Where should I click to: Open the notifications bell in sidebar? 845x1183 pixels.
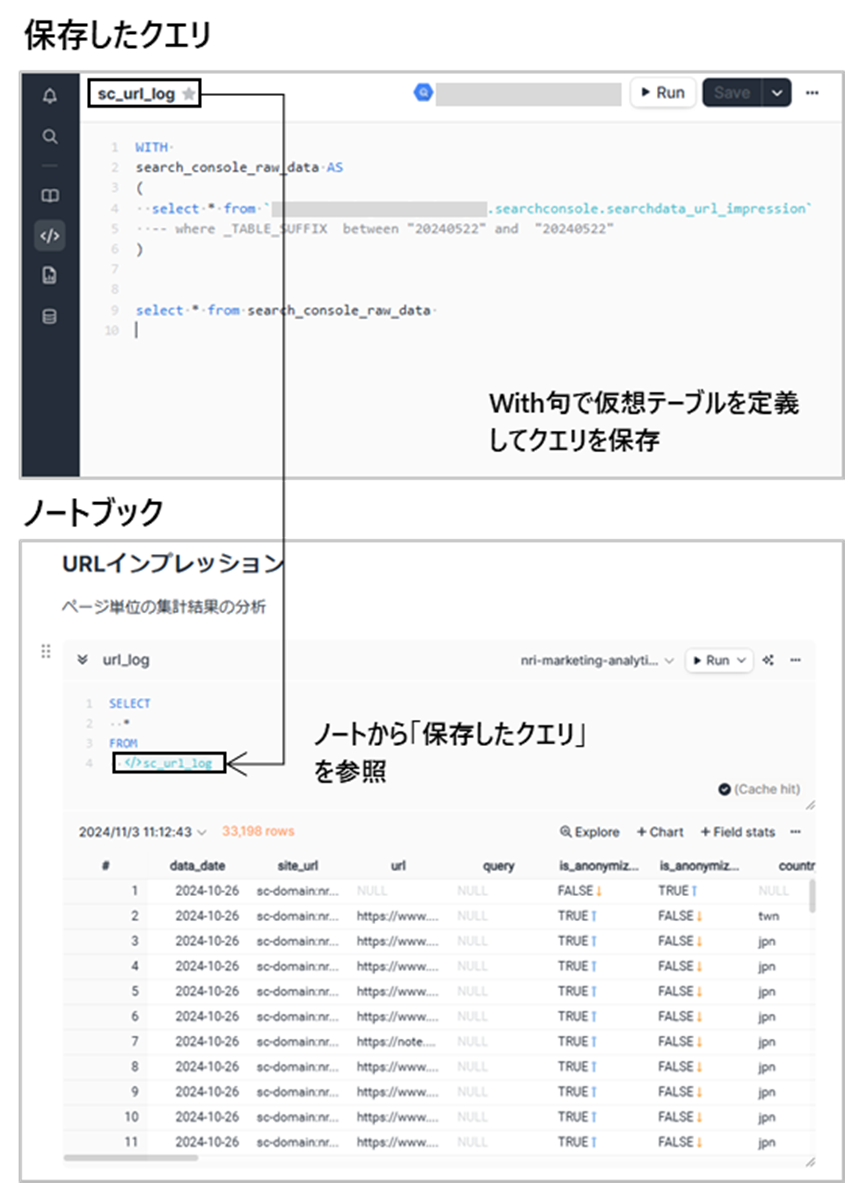click(49, 96)
